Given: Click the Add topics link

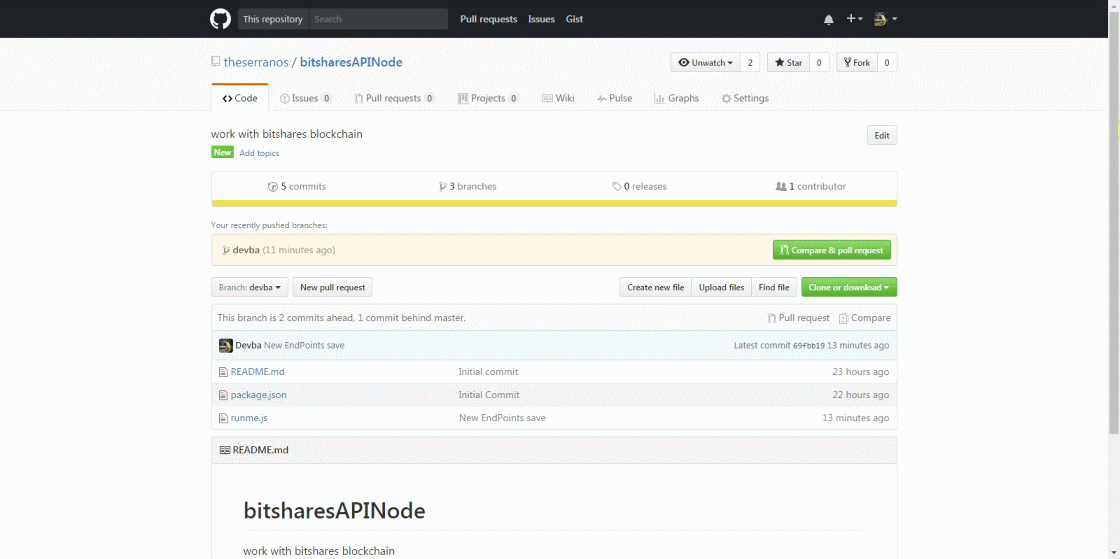Looking at the screenshot, I should click(259, 153).
